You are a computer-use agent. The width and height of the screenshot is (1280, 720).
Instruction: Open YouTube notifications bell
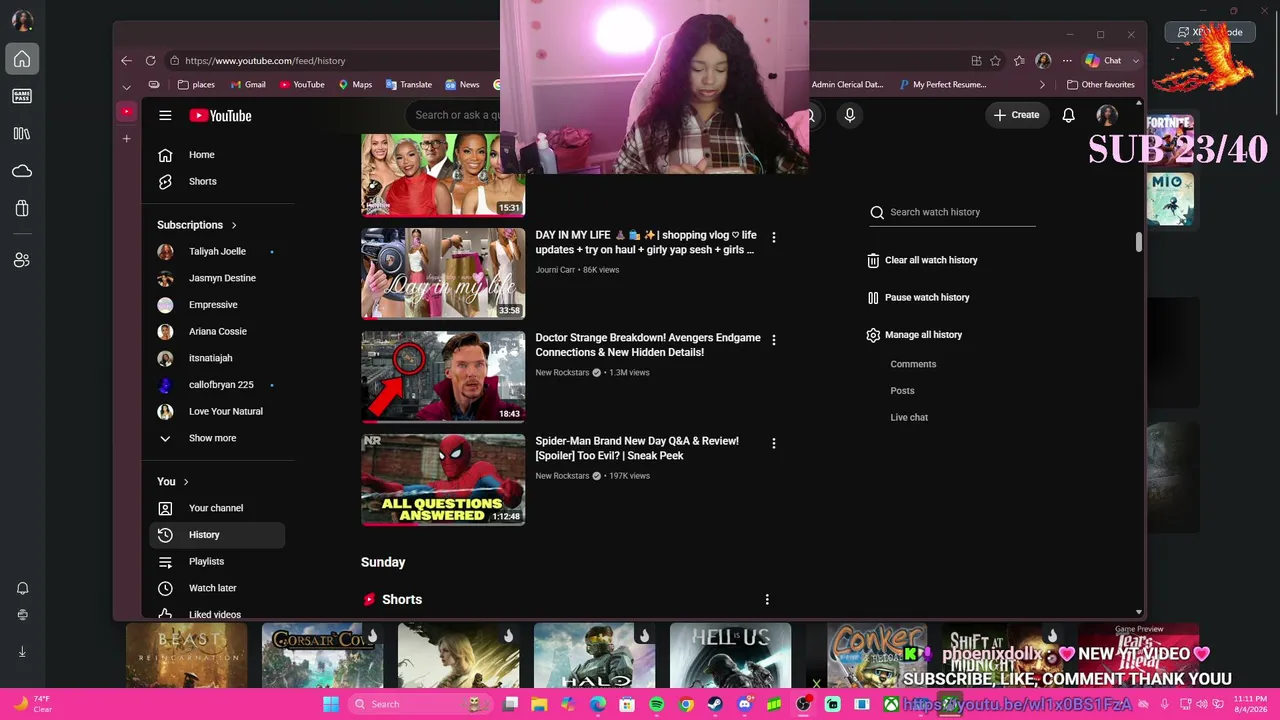(1068, 115)
